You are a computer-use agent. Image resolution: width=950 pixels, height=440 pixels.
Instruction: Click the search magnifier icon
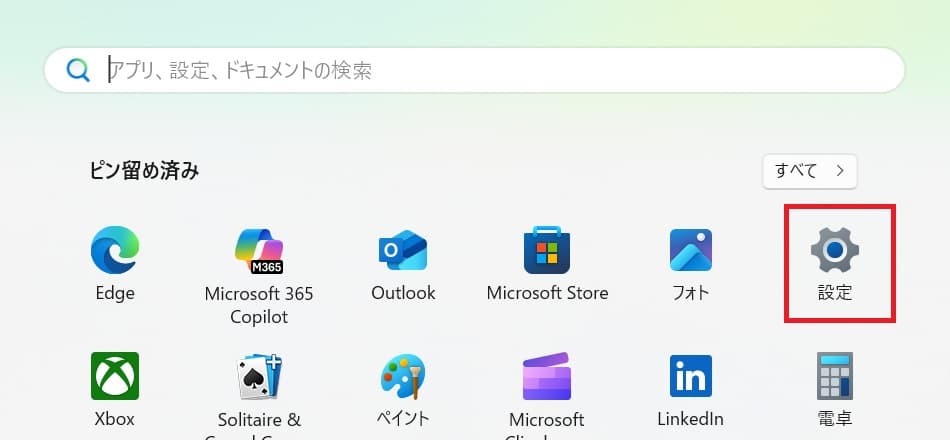coord(78,70)
